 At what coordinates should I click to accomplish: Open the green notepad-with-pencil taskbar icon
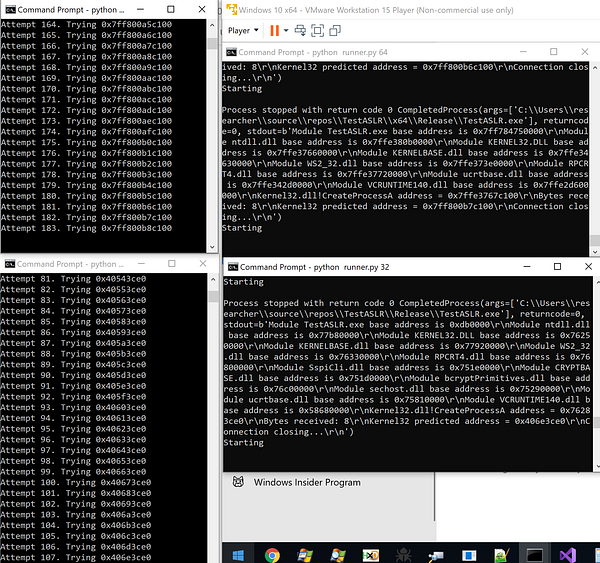tap(502, 555)
